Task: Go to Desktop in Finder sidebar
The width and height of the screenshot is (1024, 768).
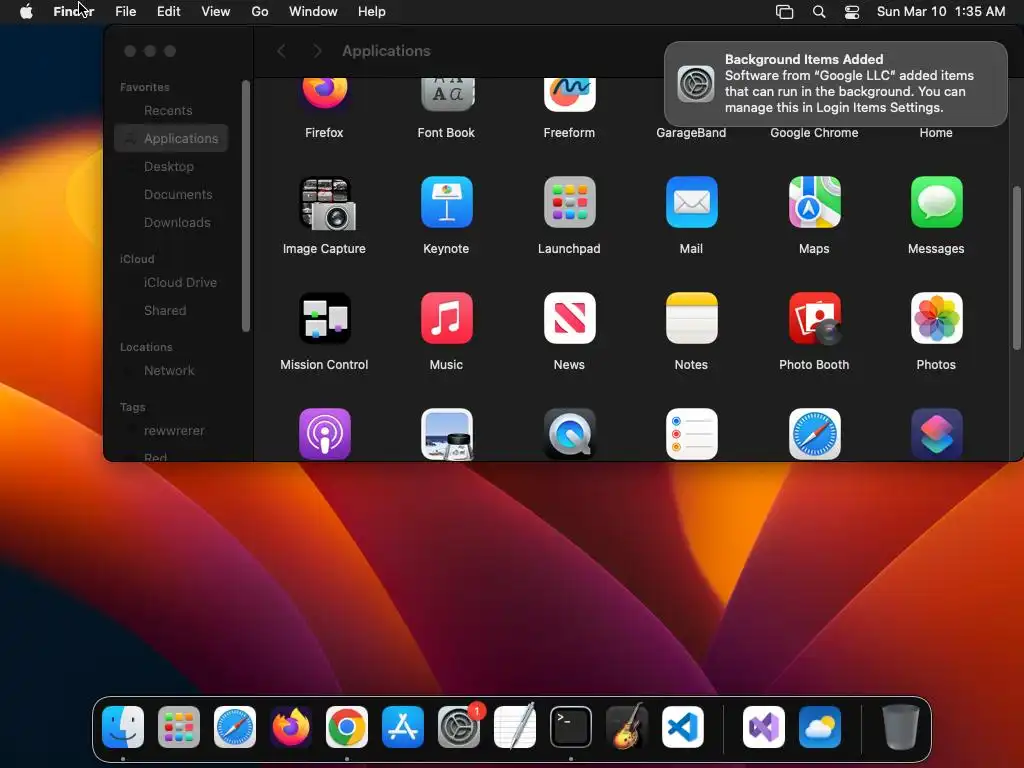Action: tap(171, 167)
